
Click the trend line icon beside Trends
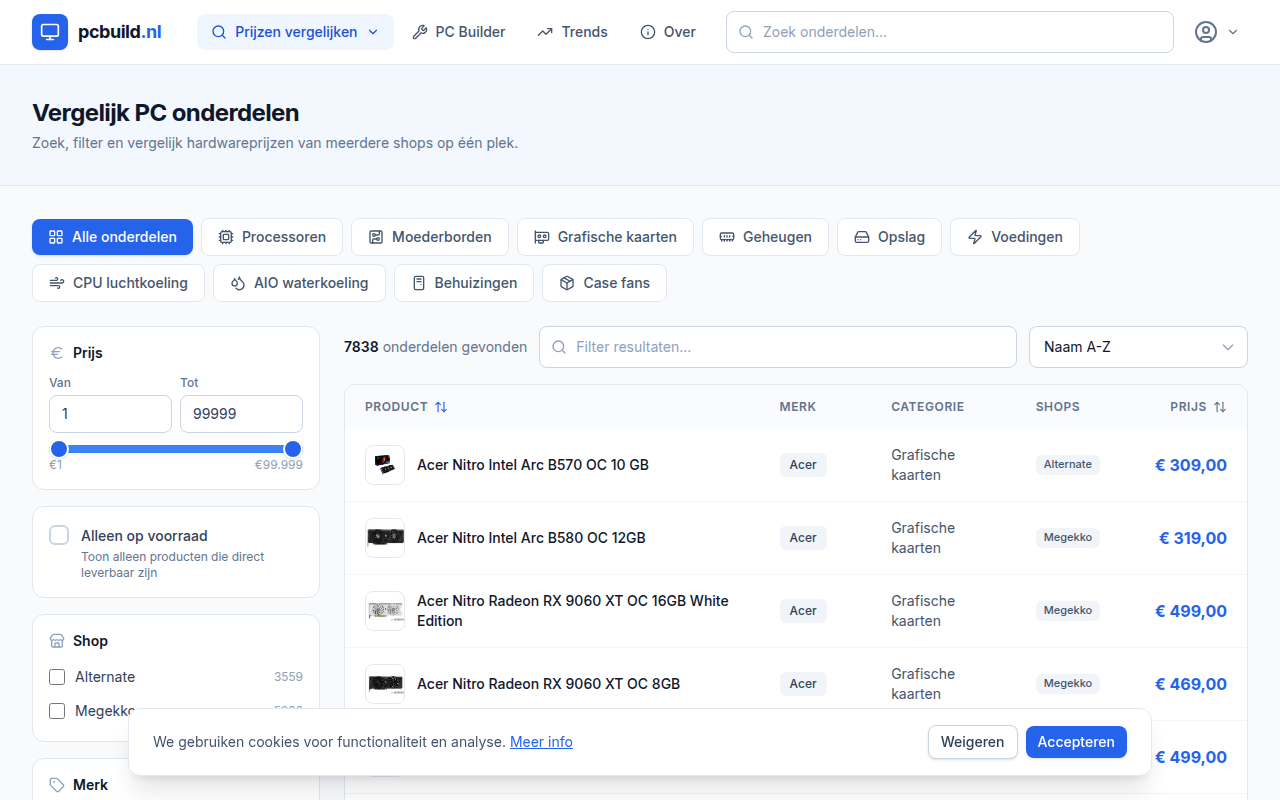click(545, 32)
